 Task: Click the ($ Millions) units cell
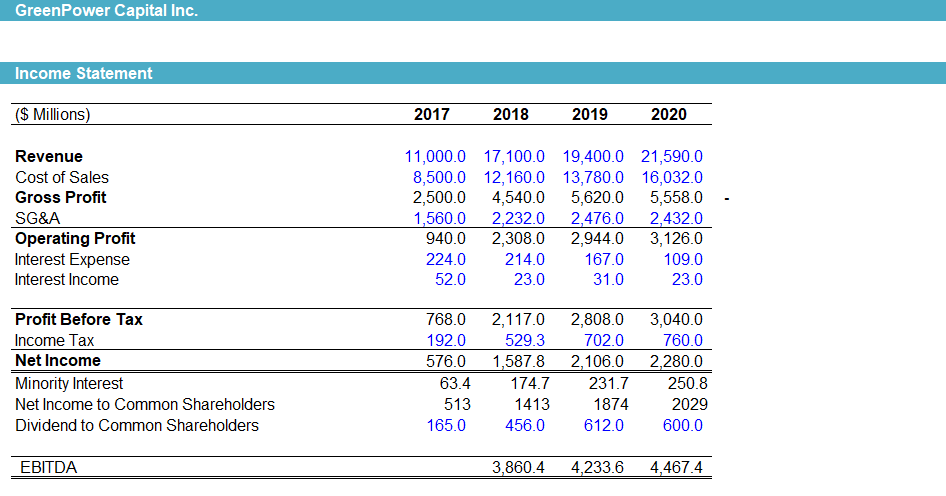[52, 115]
